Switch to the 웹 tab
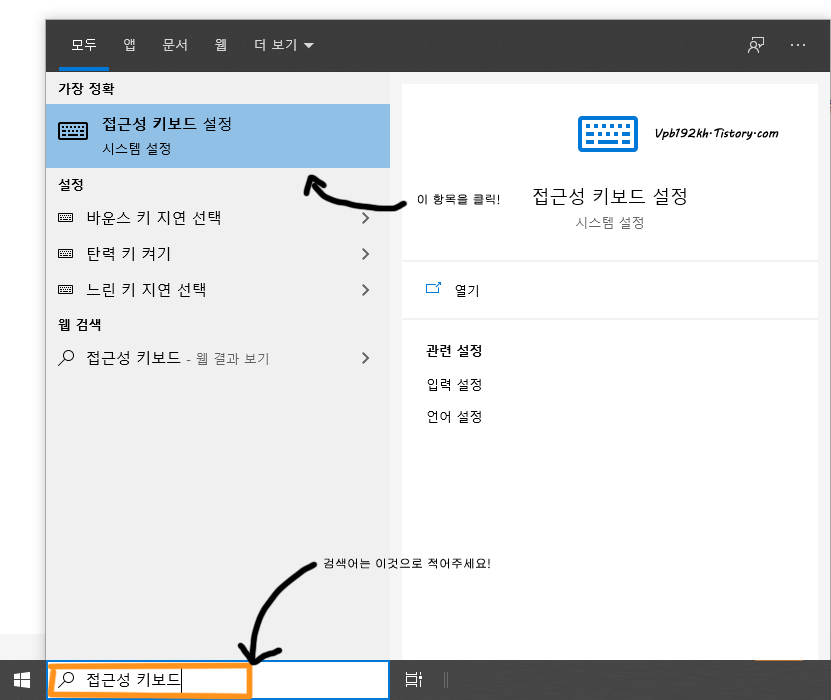Viewport: 831px width, 700px height. (220, 45)
